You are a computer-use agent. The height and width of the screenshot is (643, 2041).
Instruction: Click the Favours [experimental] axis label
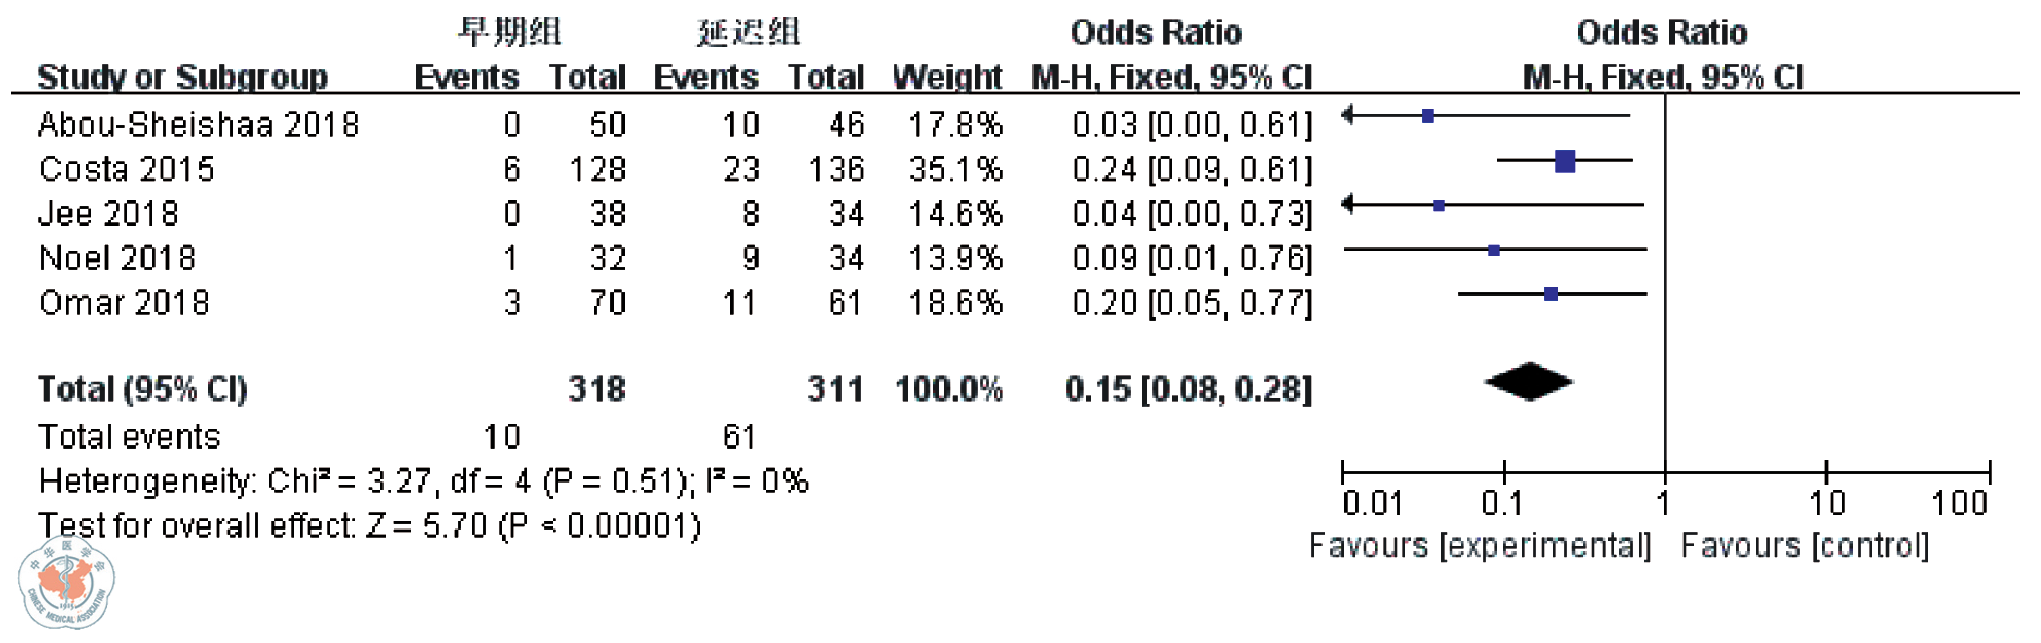1480,546
